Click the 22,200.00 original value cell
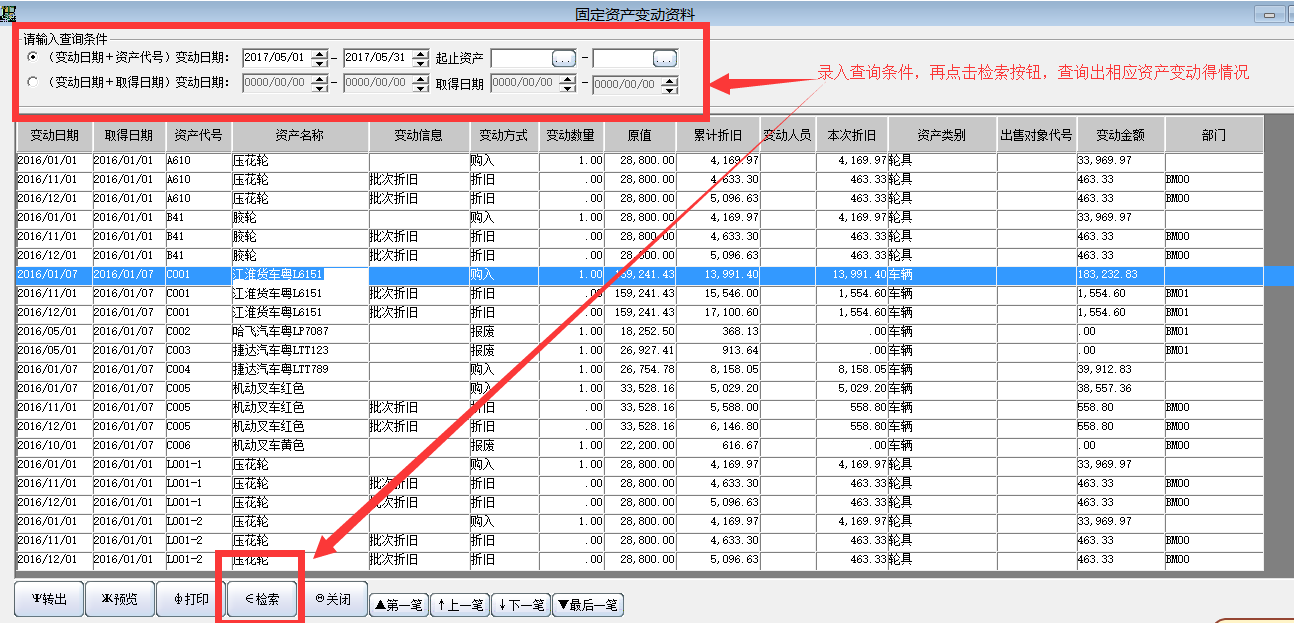Screen dimensions: 1294x623 [x=640, y=445]
